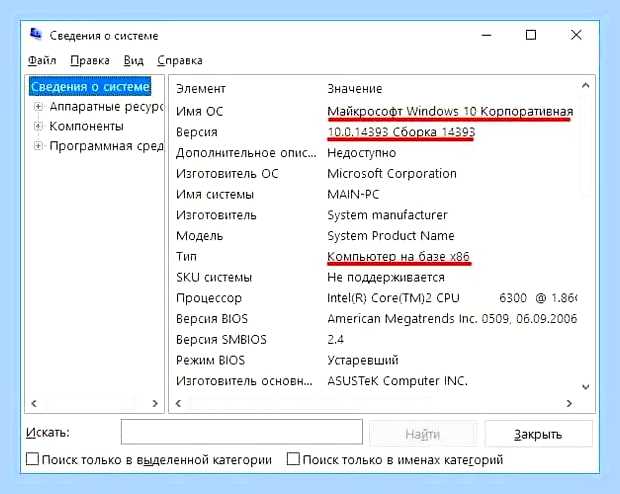Enable Поиск только в выделенной категории
620x494 pixels.
pyautogui.click(x=32, y=459)
